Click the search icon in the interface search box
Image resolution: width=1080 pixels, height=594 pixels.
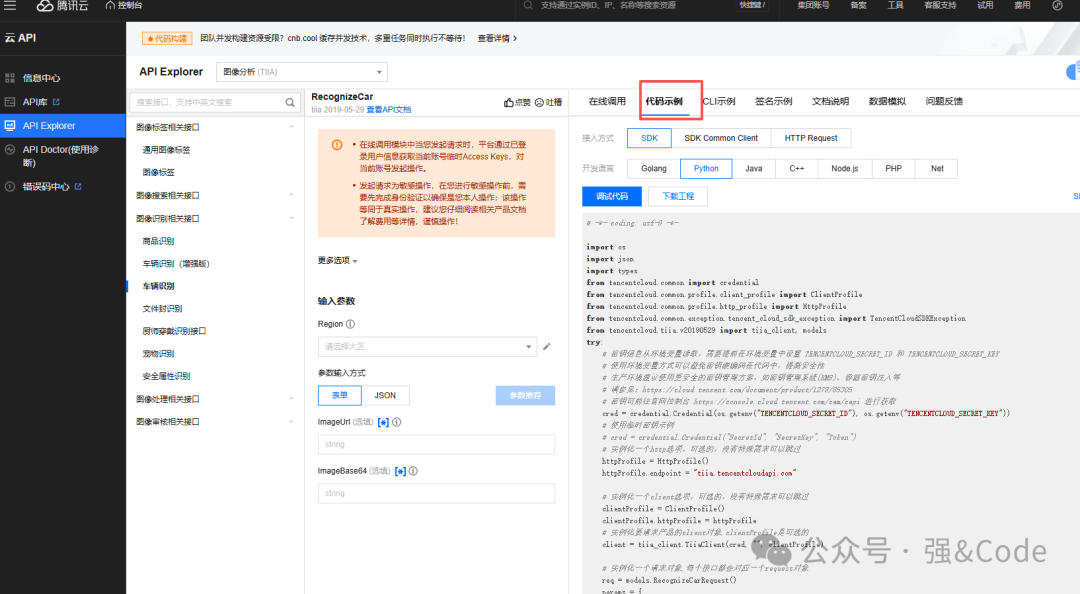coord(290,103)
